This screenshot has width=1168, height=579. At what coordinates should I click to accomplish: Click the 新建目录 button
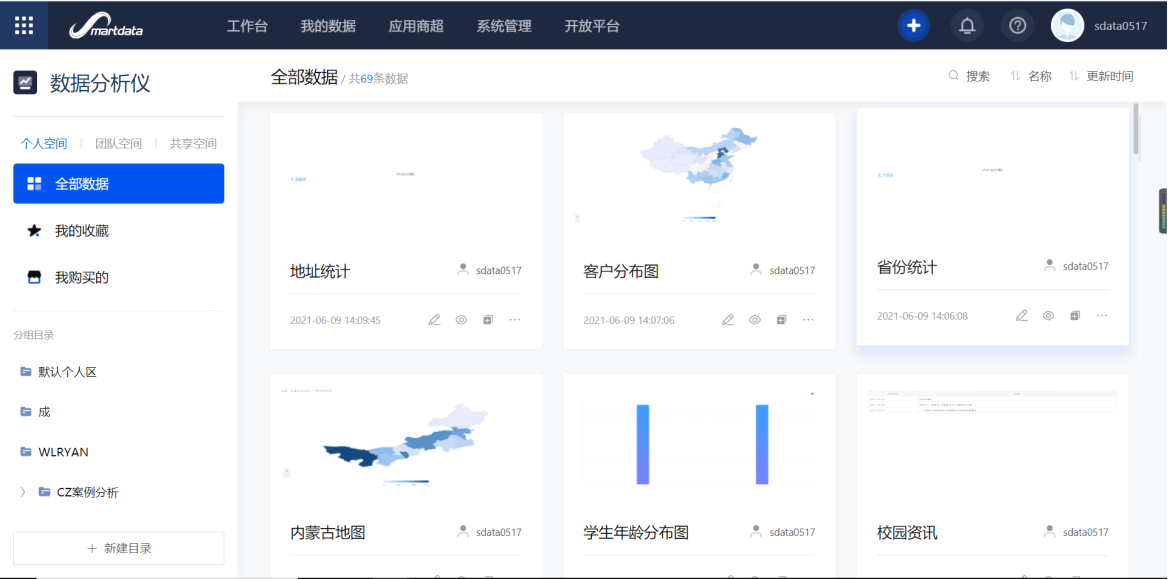point(119,548)
